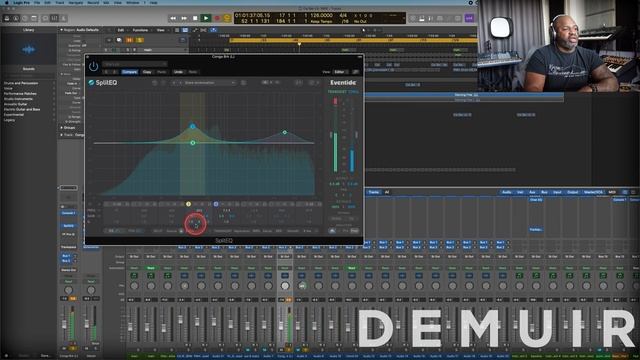The height and width of the screenshot is (360, 640).
Task: Open the SplitEQ preset list menu icon
Action: 243,83
